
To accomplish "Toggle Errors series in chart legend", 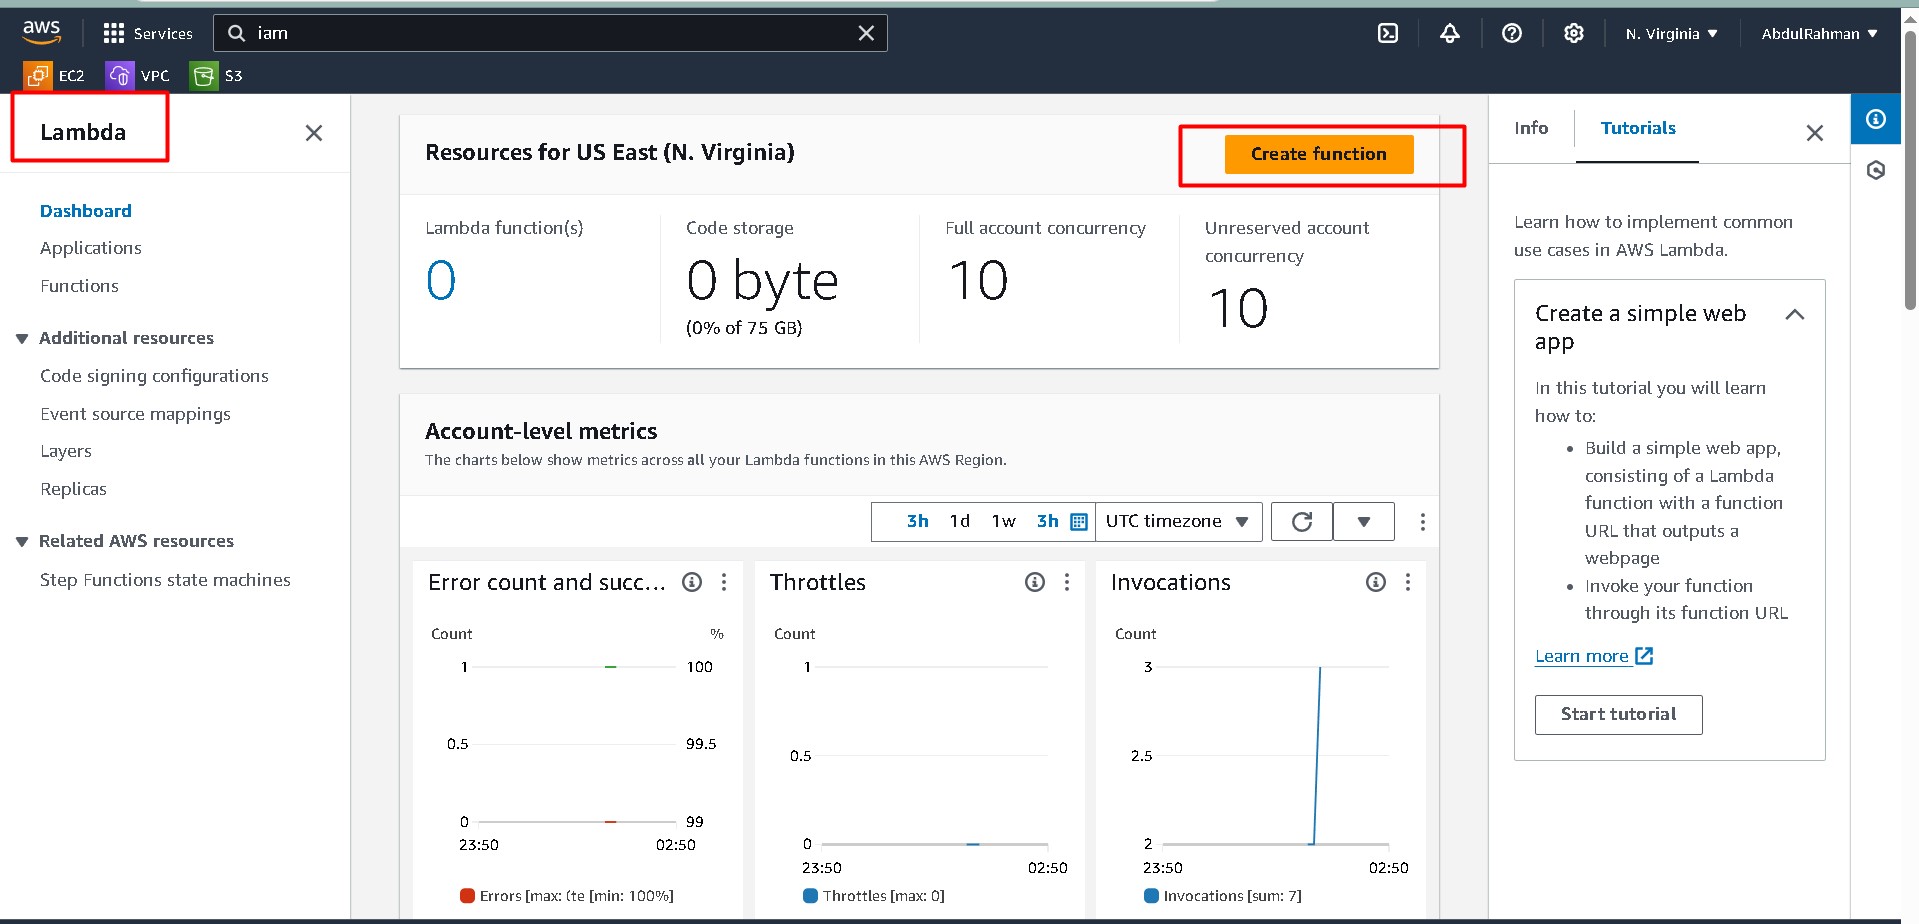I will click(x=566, y=896).
